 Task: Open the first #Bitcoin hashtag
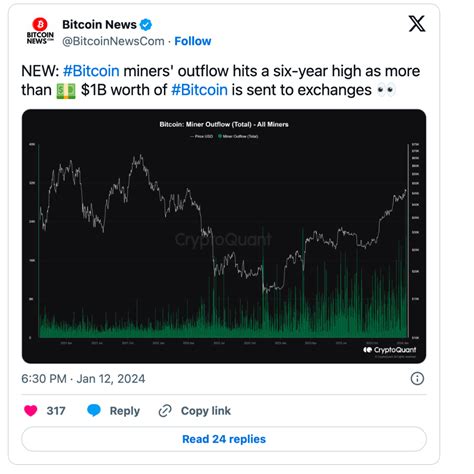click(x=91, y=71)
